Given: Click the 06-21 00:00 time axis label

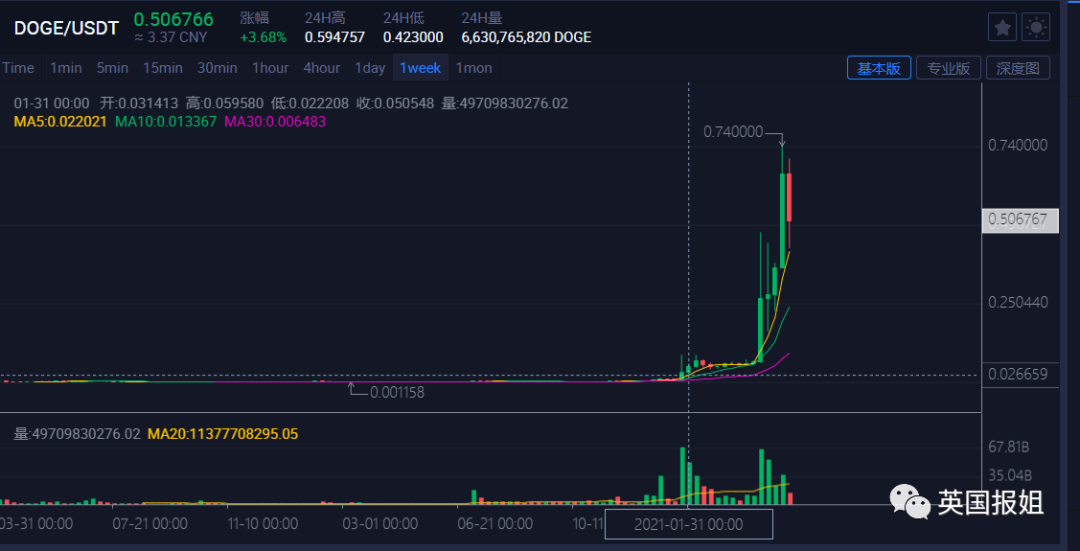Looking at the screenshot, I should (495, 523).
